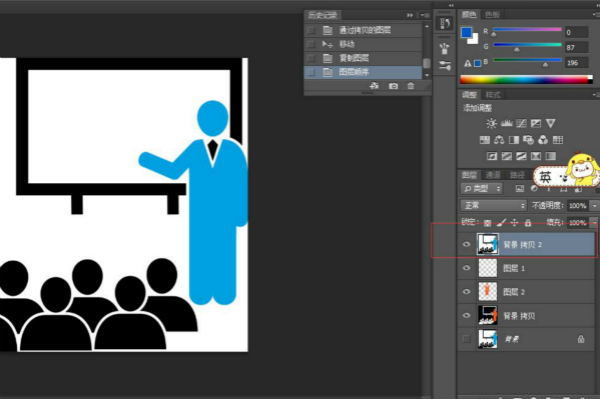Open the History panel dock icon
Viewport: 600px width, 399px height.
click(x=445, y=24)
